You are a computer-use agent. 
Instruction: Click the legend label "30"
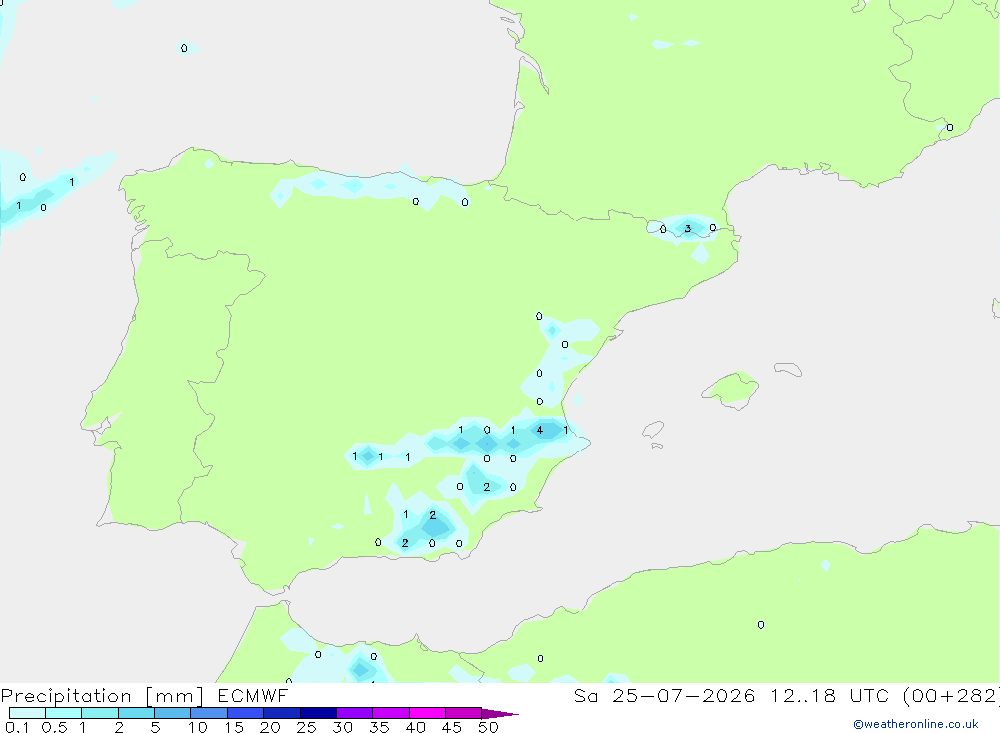[343, 727]
